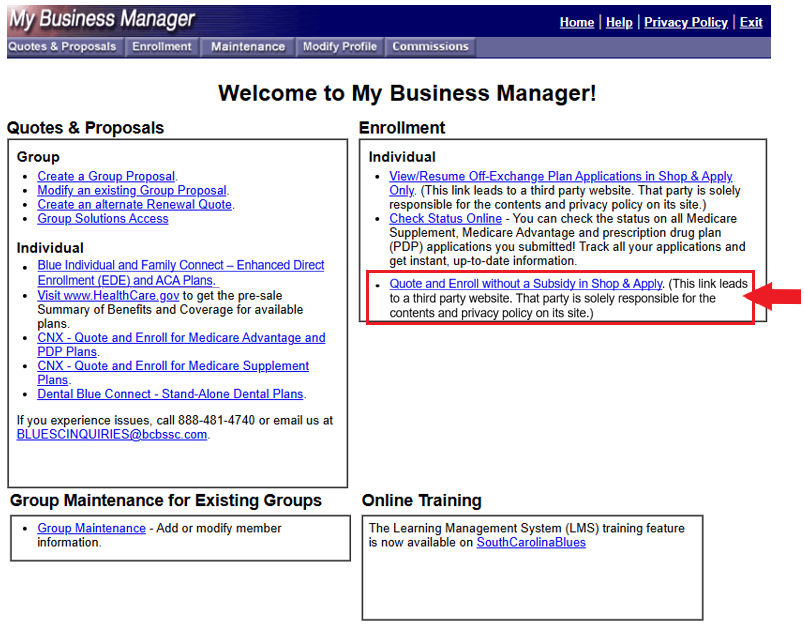This screenshot has width=804, height=626.
Task: Click Exit to log out
Action: pos(751,22)
